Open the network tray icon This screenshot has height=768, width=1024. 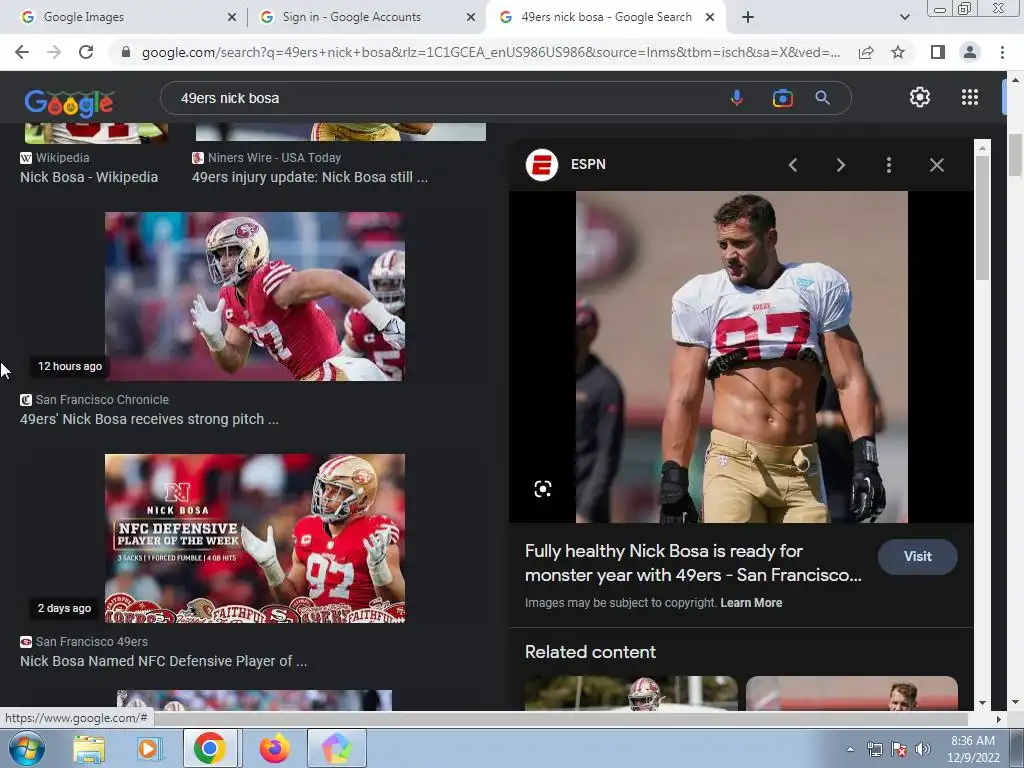[874, 749]
